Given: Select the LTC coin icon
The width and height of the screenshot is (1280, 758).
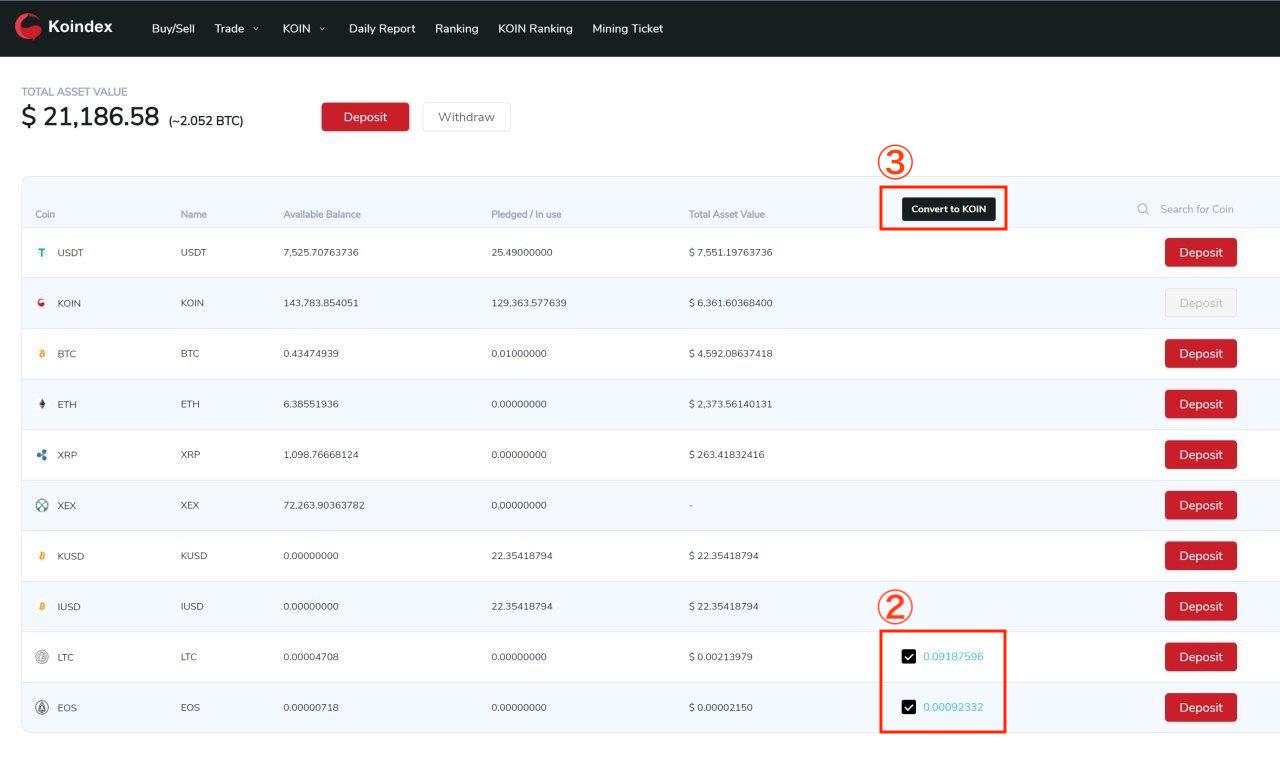Looking at the screenshot, I should click(x=41, y=656).
